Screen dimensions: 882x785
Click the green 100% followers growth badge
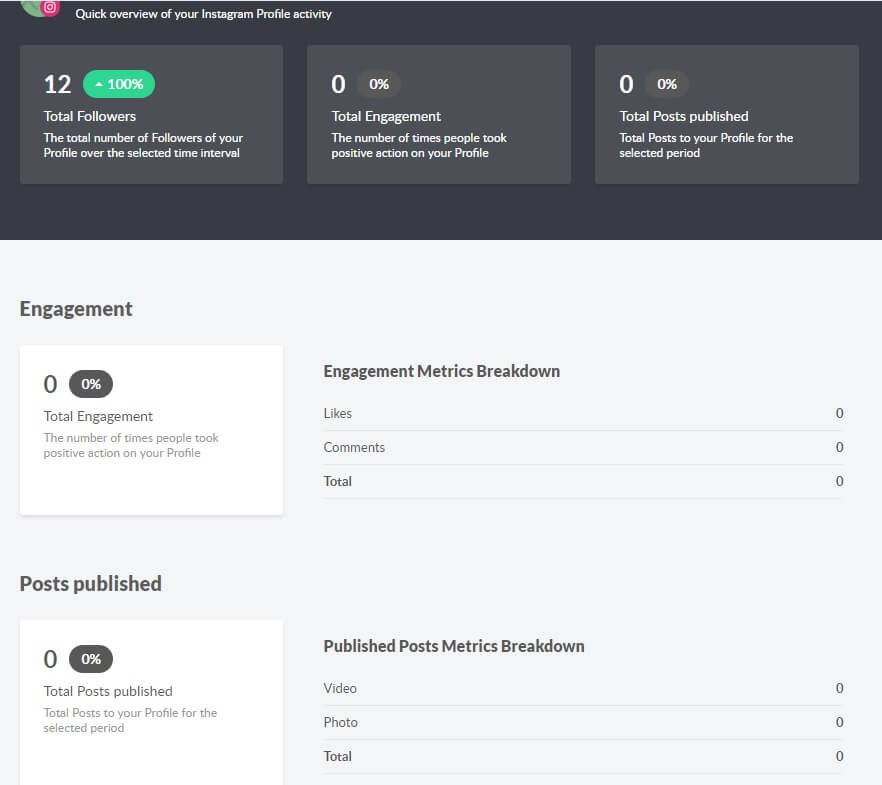pos(119,84)
